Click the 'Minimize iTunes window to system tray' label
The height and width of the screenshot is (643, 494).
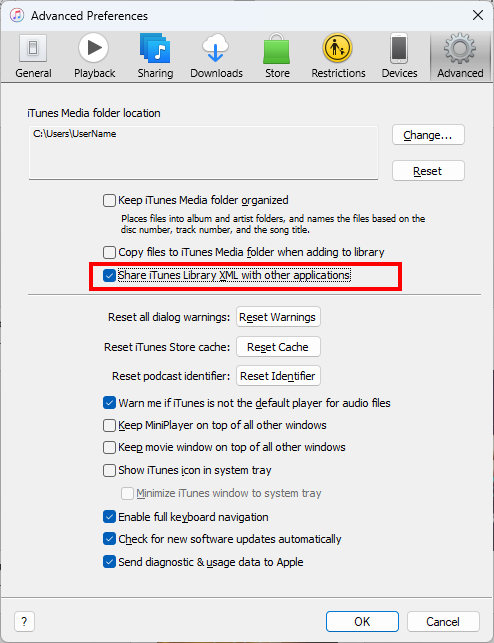coord(229,493)
